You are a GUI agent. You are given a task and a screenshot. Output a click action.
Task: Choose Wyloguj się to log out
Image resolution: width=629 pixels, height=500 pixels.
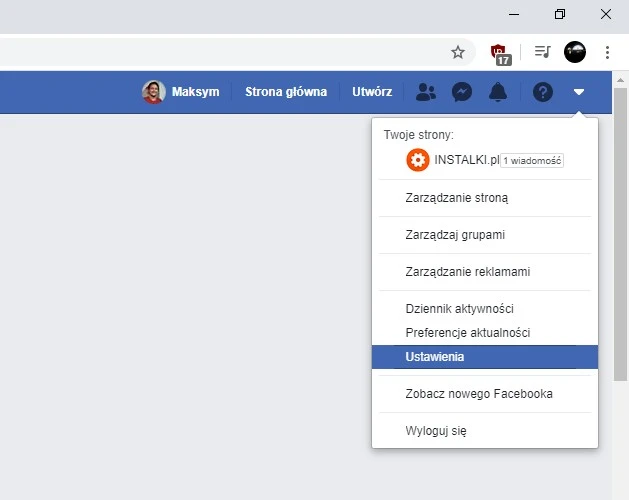point(436,431)
